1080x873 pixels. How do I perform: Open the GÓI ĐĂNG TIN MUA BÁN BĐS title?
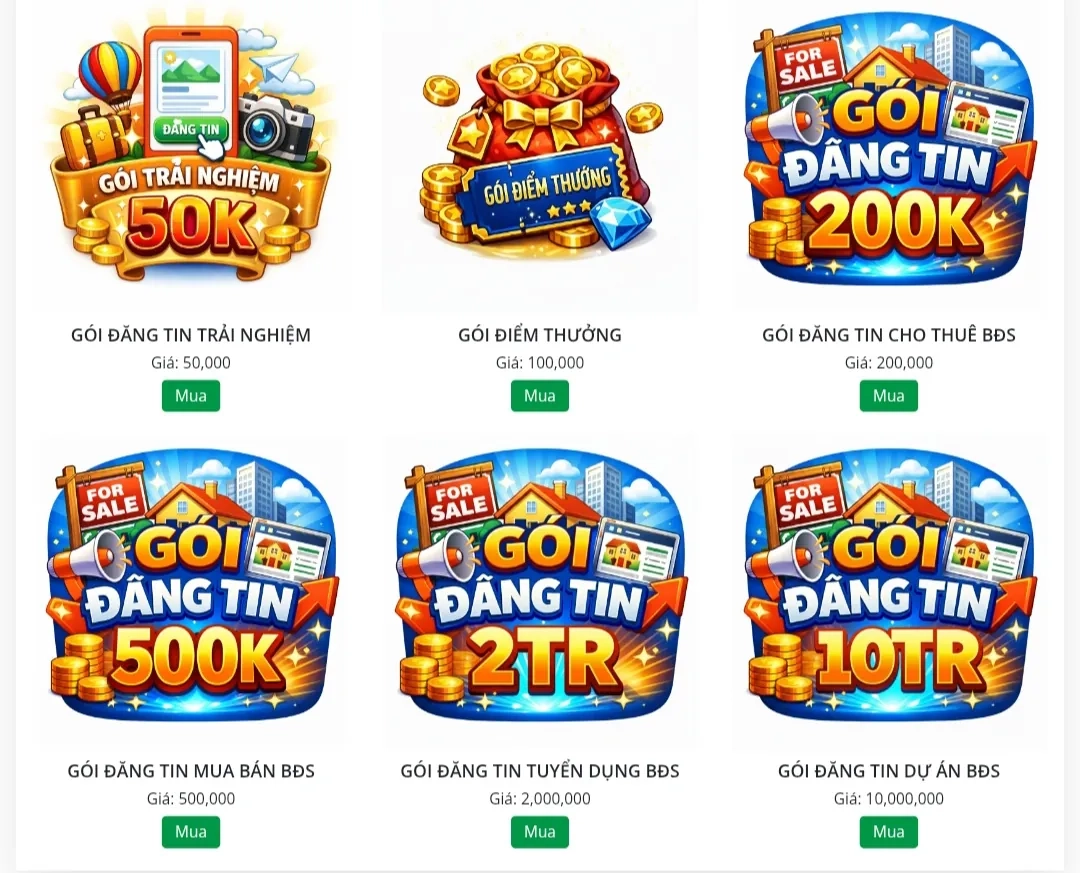click(x=191, y=770)
